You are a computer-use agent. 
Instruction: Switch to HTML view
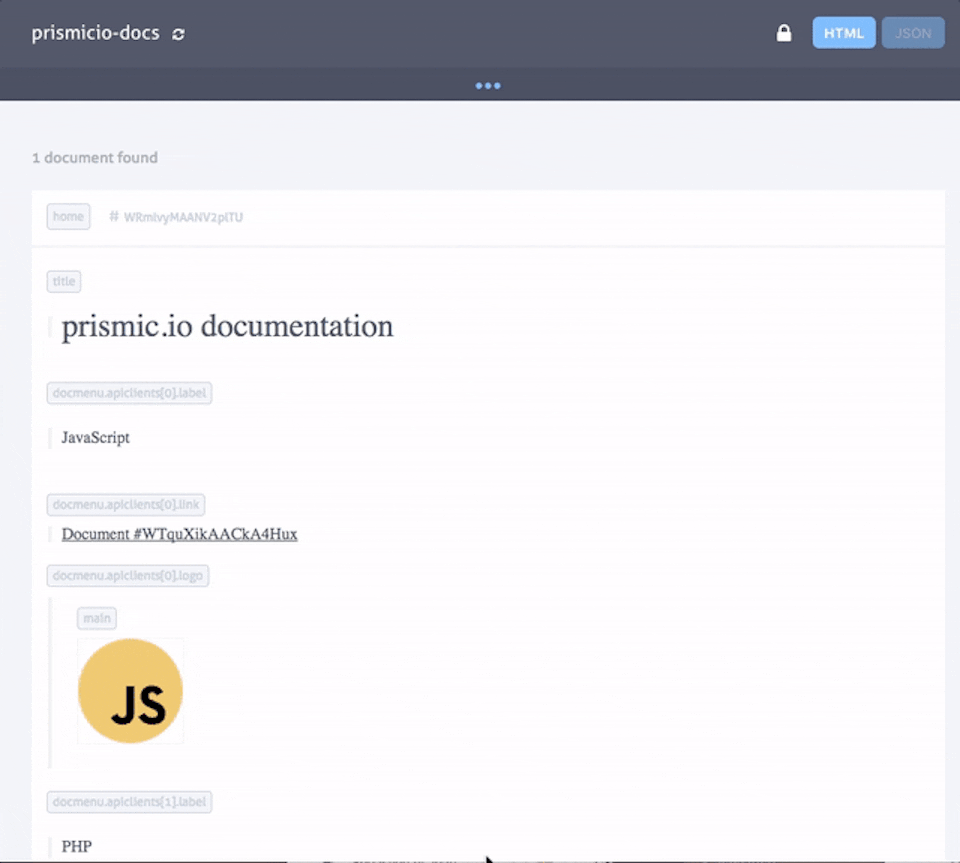(x=844, y=33)
